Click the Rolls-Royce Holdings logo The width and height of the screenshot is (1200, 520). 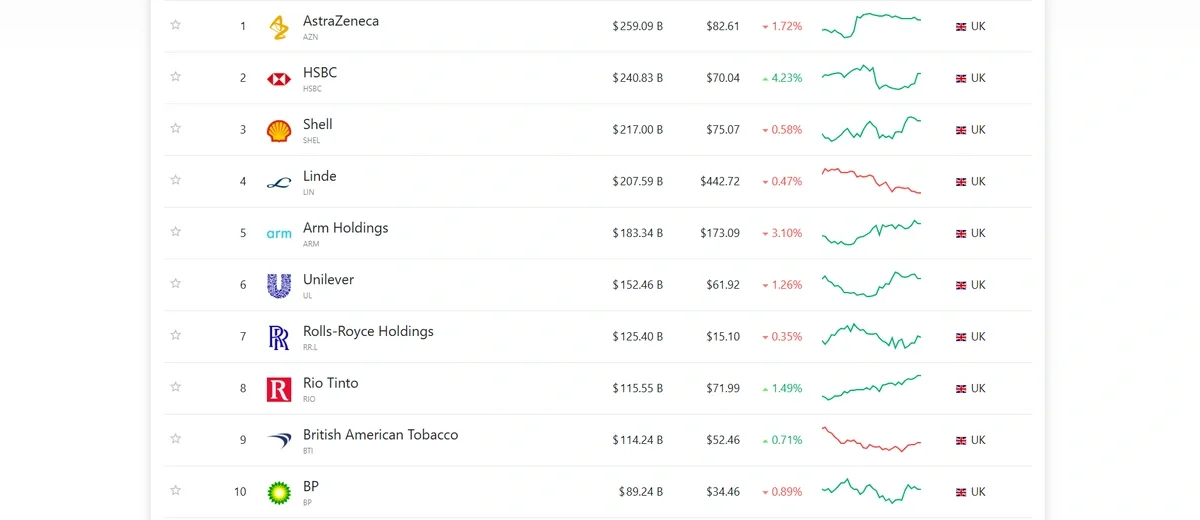279,338
